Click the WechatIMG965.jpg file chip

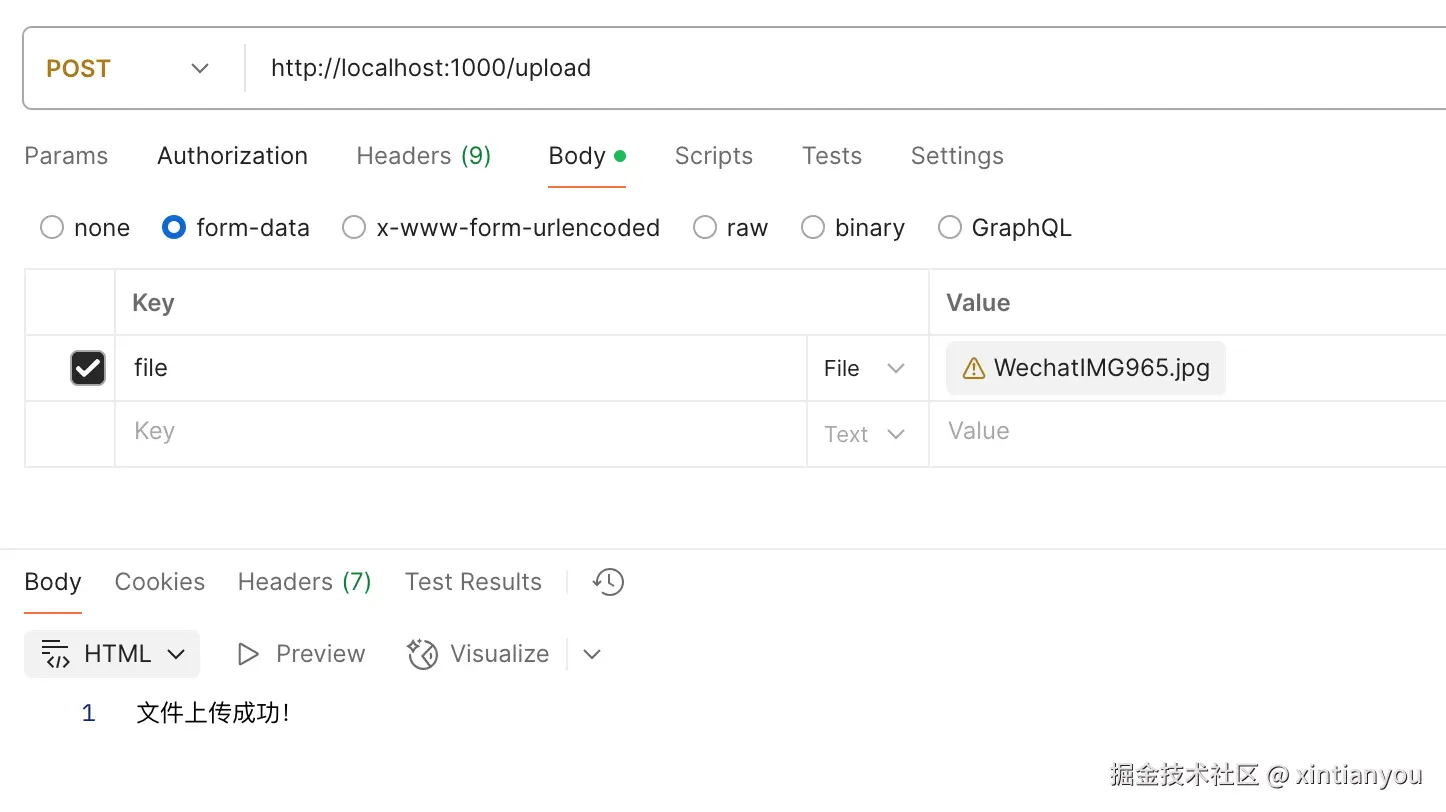click(1100, 368)
